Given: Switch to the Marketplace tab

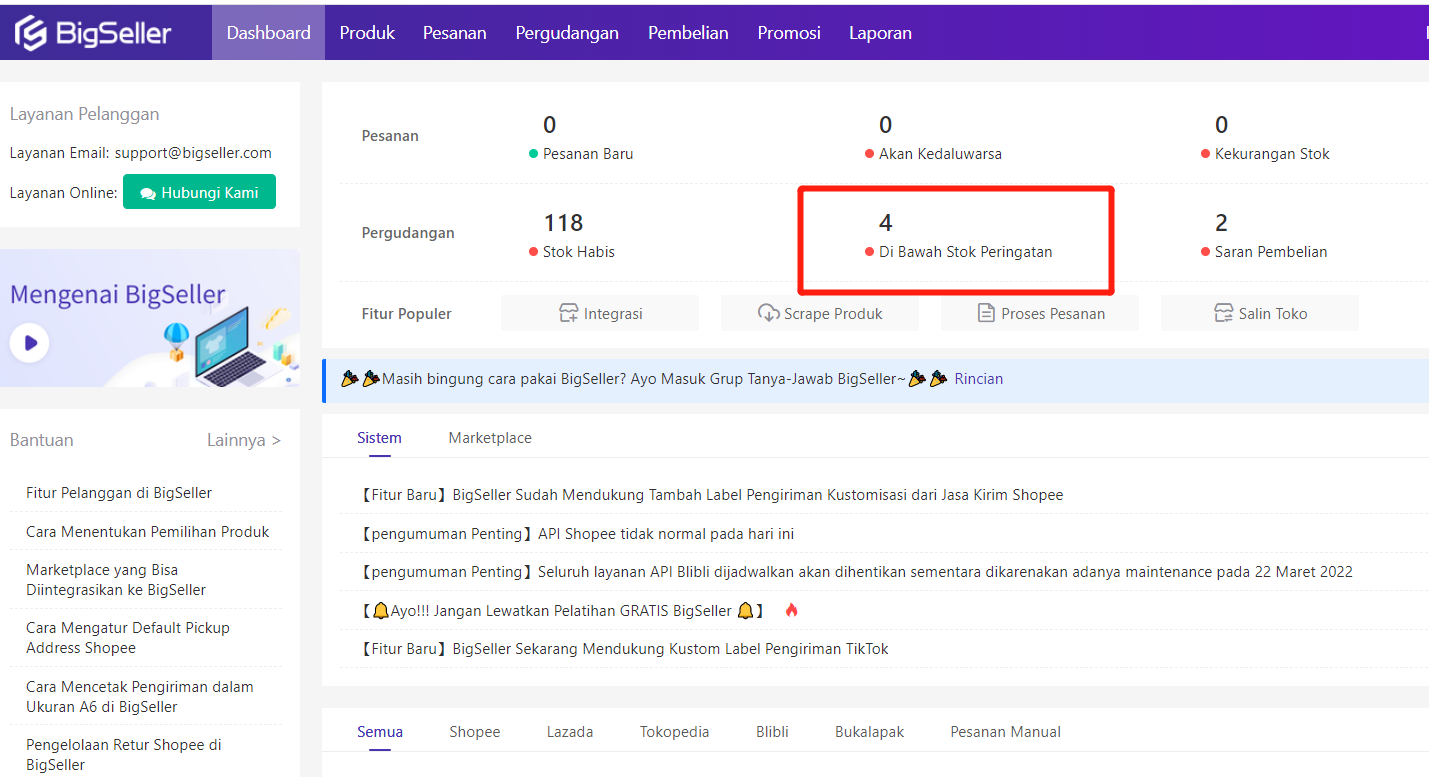Looking at the screenshot, I should [x=490, y=438].
